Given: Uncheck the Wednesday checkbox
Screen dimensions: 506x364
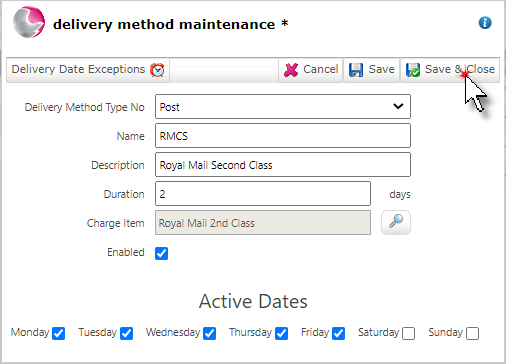Looking at the screenshot, I should (209, 333).
